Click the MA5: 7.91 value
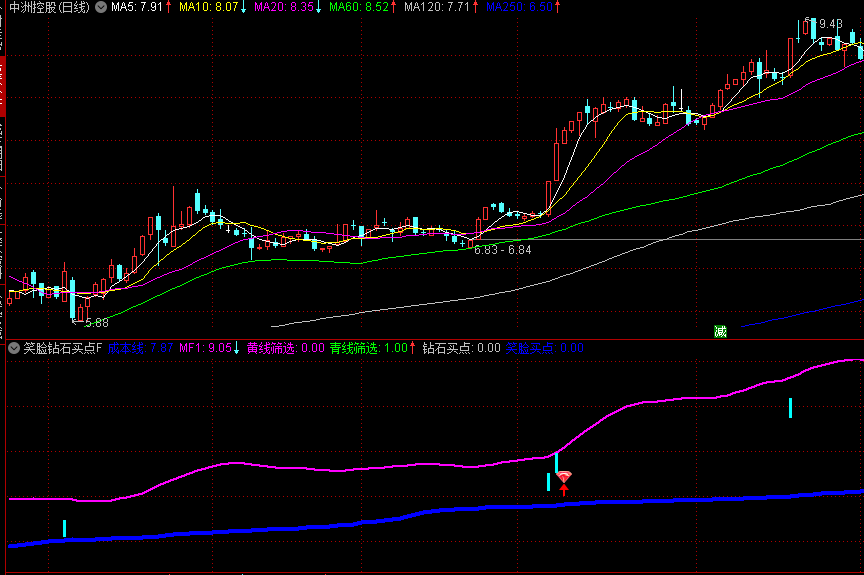864x575 pixels. [137, 7]
